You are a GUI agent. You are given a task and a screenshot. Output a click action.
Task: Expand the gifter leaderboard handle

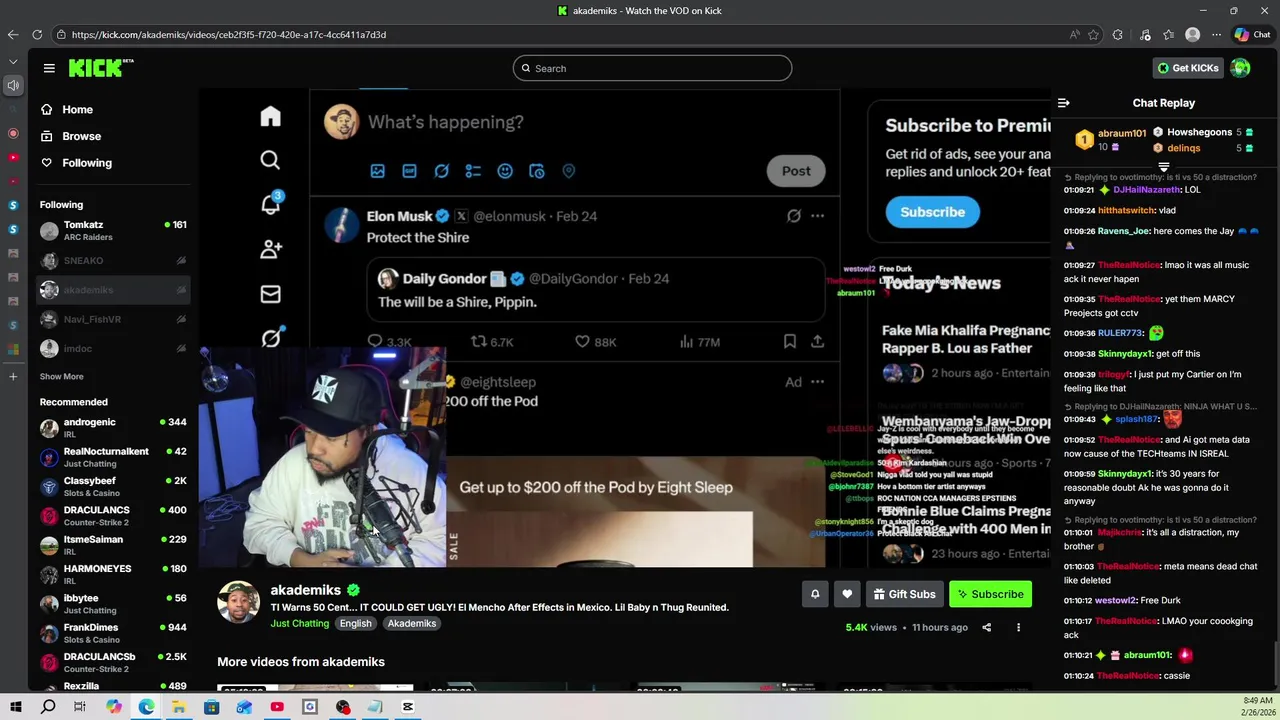pos(1163,167)
